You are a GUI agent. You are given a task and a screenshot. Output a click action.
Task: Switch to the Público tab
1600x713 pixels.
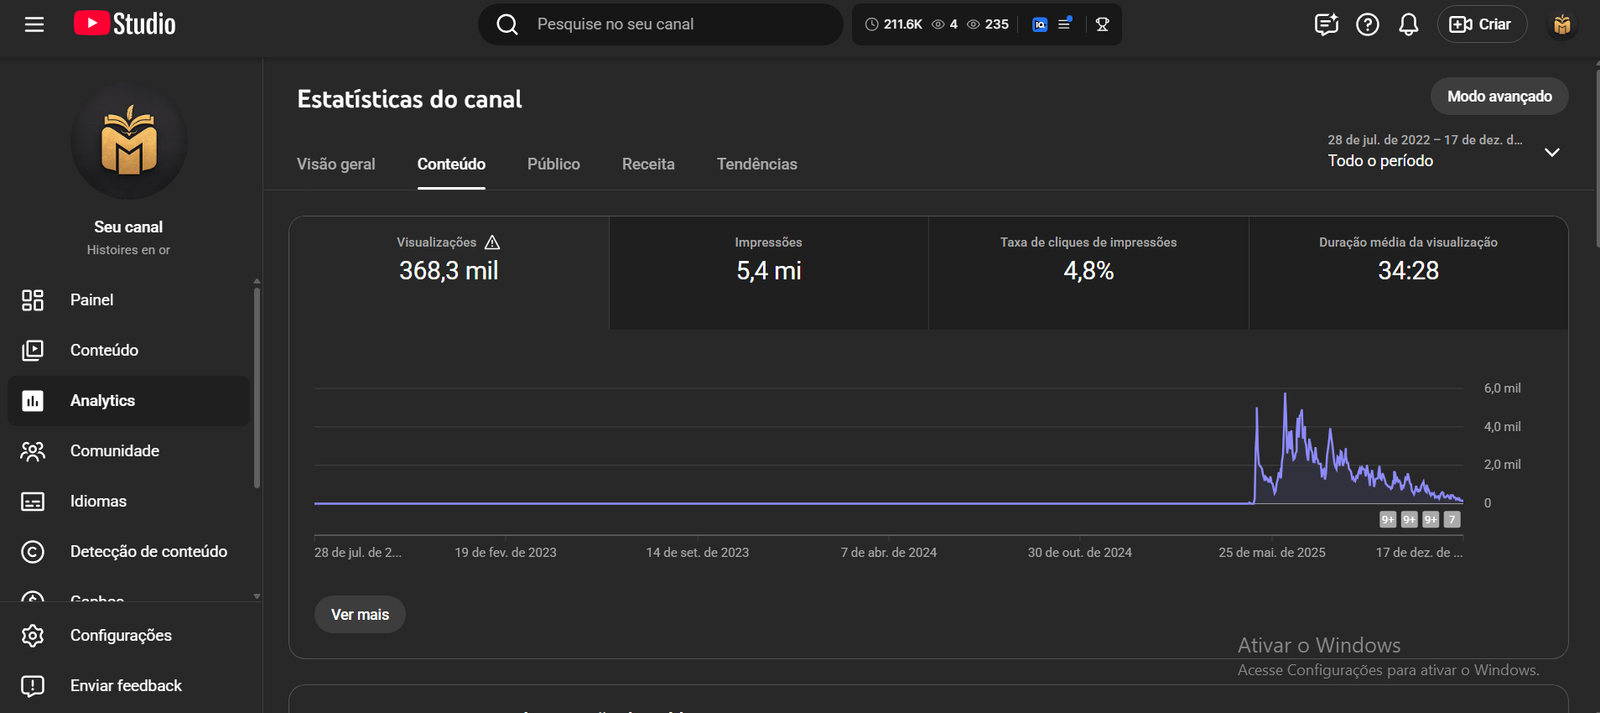(x=553, y=164)
